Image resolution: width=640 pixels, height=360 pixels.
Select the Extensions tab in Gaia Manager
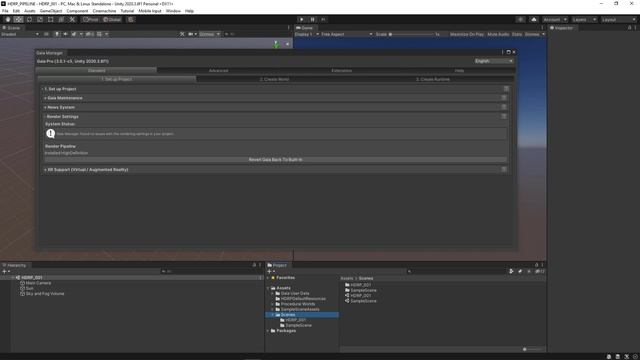click(x=342, y=71)
